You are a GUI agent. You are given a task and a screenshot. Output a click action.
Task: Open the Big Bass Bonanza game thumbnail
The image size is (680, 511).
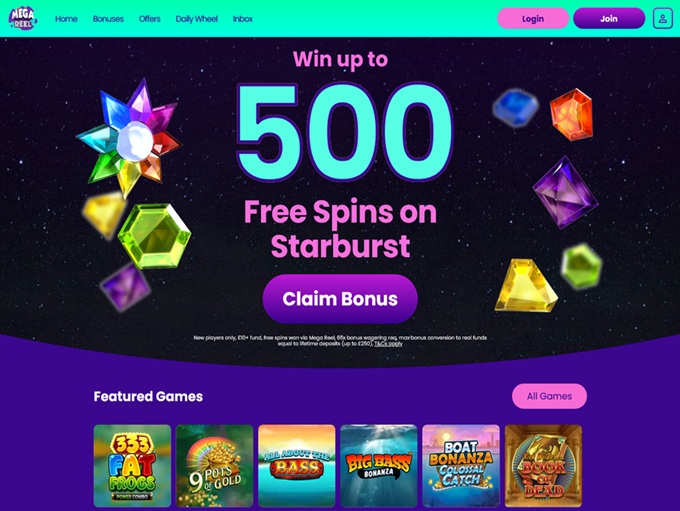379,466
